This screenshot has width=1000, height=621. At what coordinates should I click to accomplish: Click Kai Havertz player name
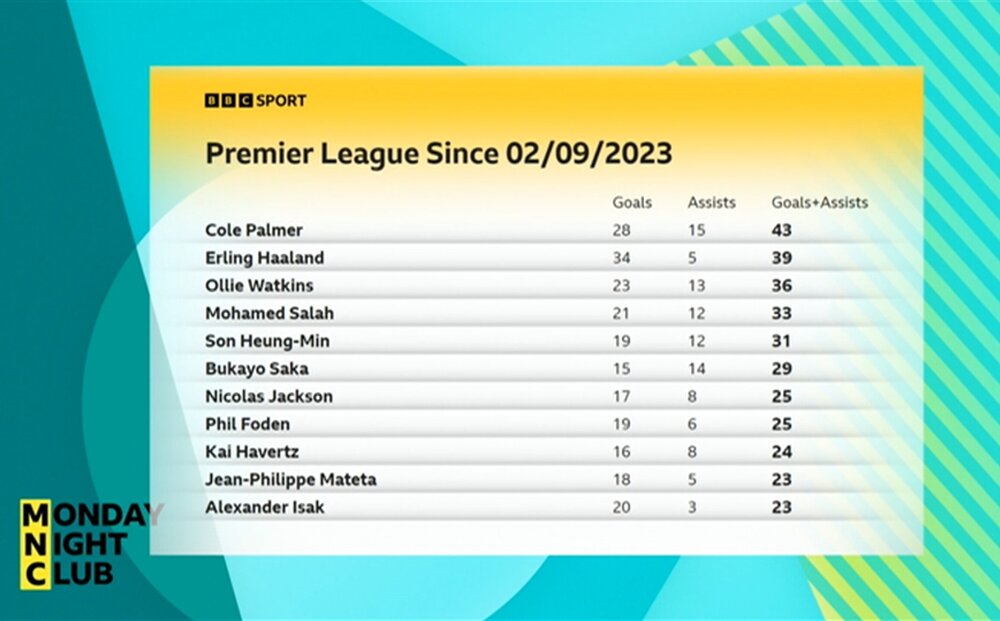(252, 452)
